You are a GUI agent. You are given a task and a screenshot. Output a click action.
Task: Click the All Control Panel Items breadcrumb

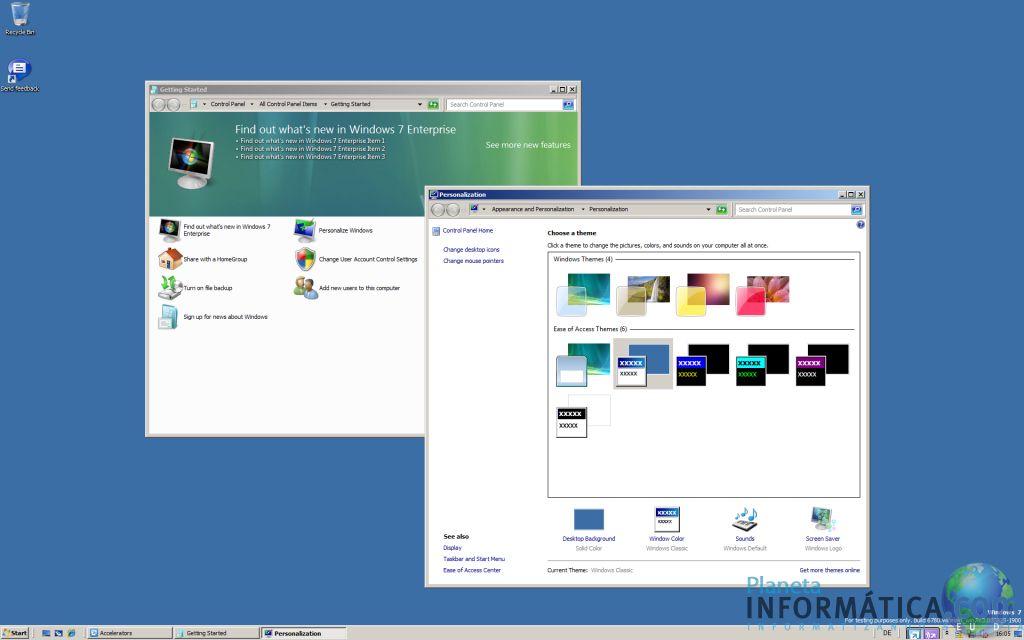[x=288, y=104]
